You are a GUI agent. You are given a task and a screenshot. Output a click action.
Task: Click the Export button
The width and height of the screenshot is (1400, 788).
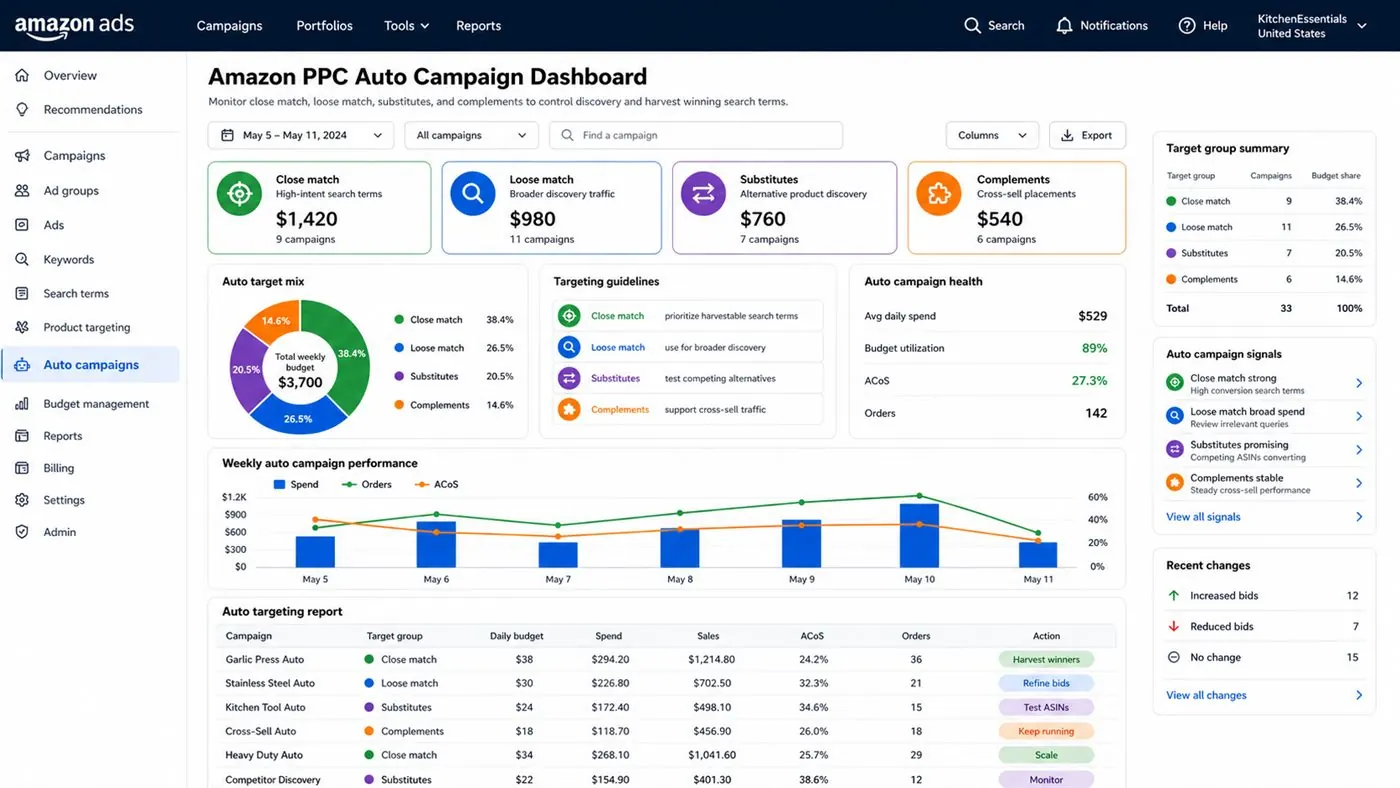(1087, 135)
